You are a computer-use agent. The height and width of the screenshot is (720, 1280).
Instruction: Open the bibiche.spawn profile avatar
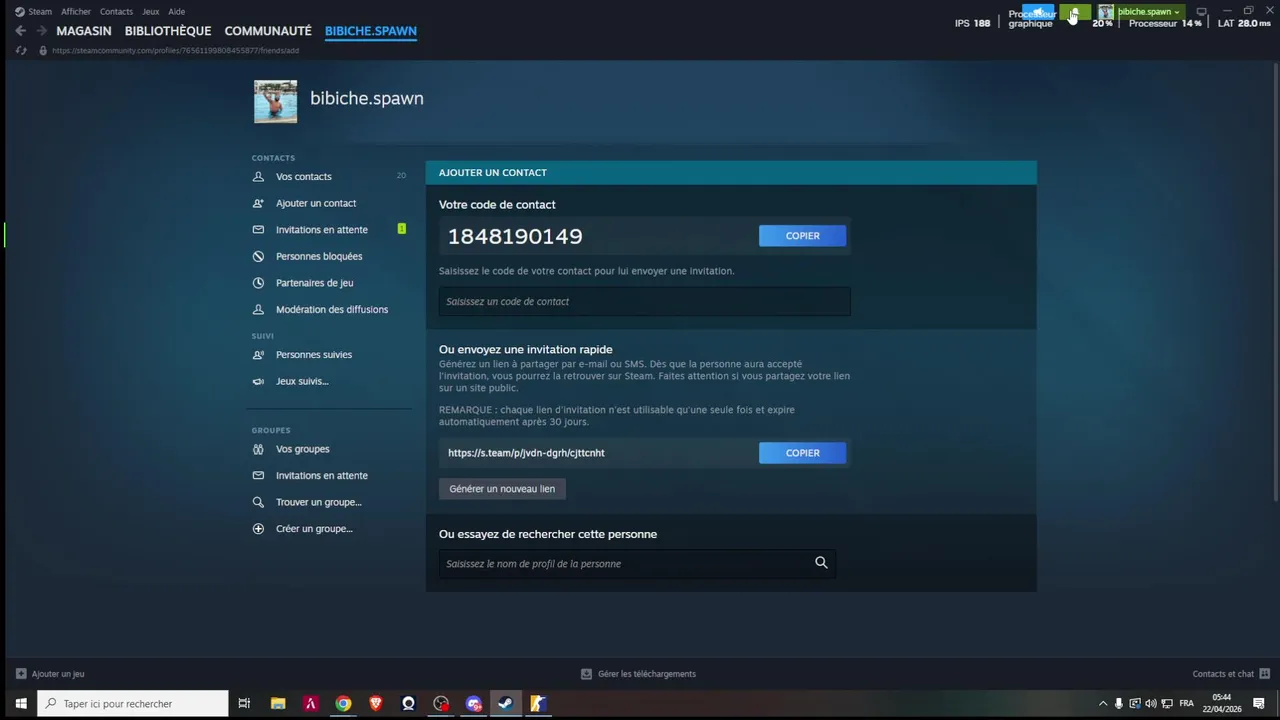click(275, 101)
